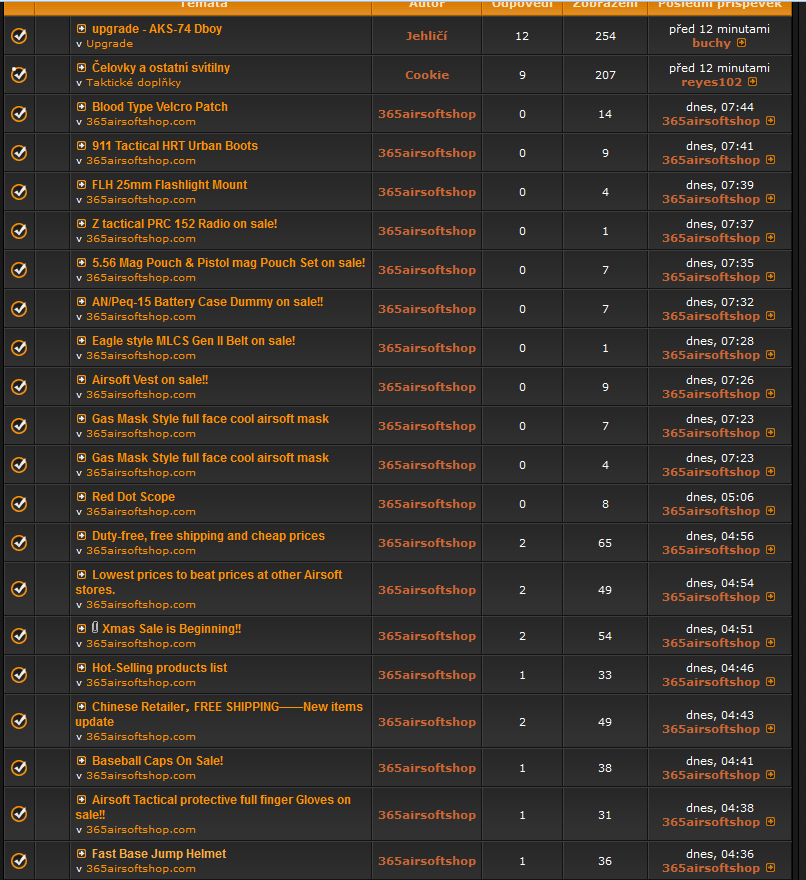Click the small icon before "Čelovky a ostatní svítilny"

[x=82, y=67]
